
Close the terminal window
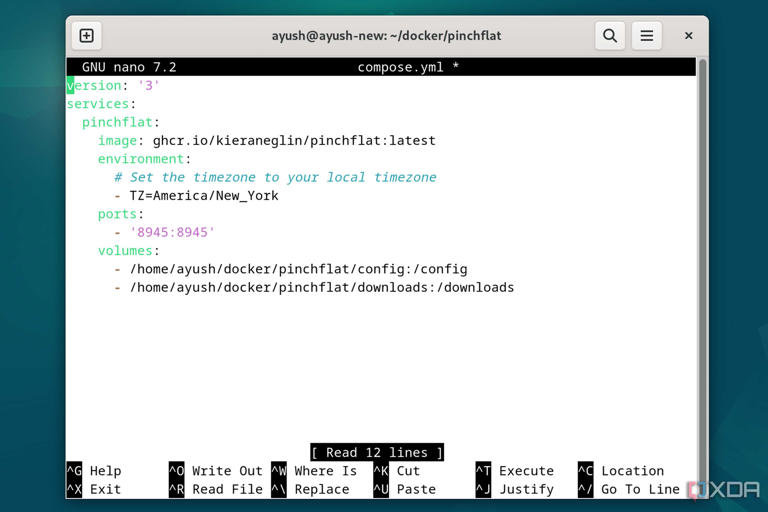(x=688, y=36)
